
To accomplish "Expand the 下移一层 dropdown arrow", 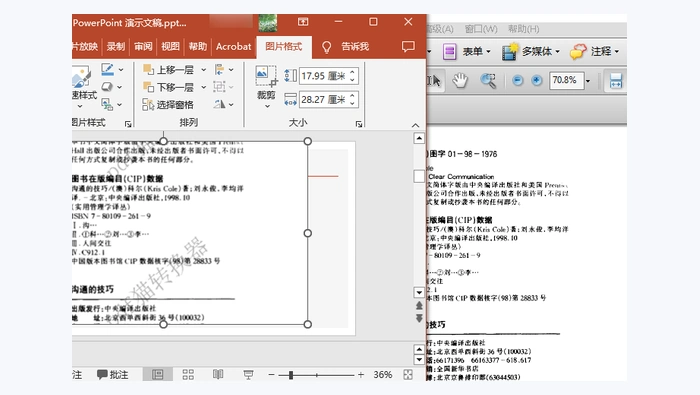I will (204, 87).
